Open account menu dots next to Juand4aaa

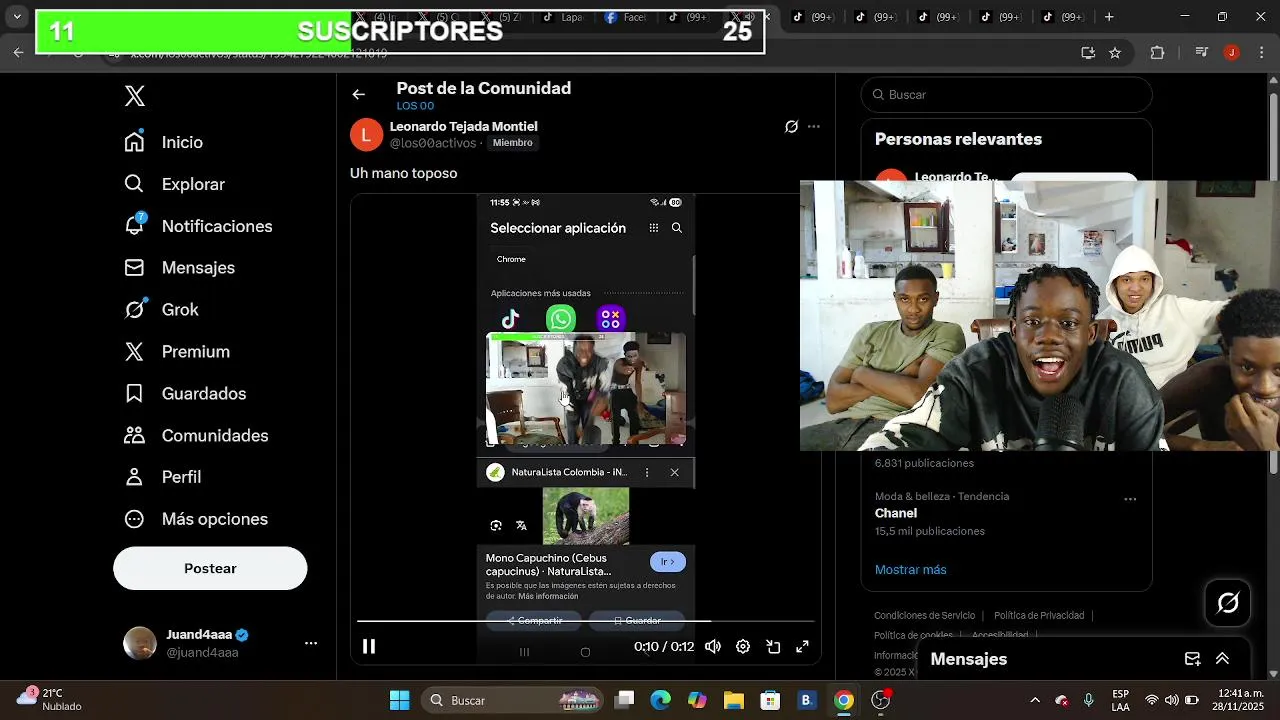[311, 643]
